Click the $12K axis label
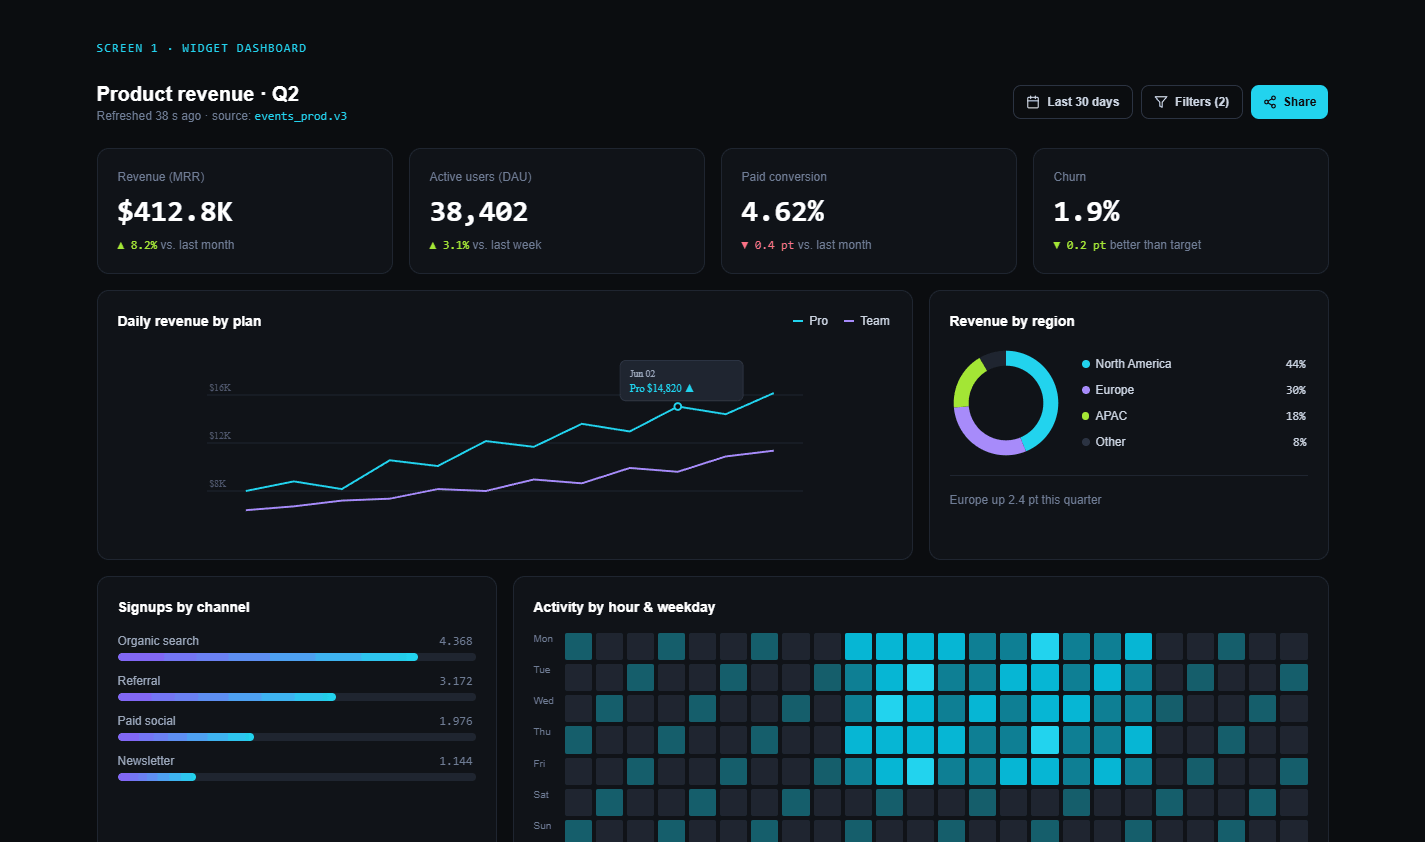The height and width of the screenshot is (842, 1425). 220,436
